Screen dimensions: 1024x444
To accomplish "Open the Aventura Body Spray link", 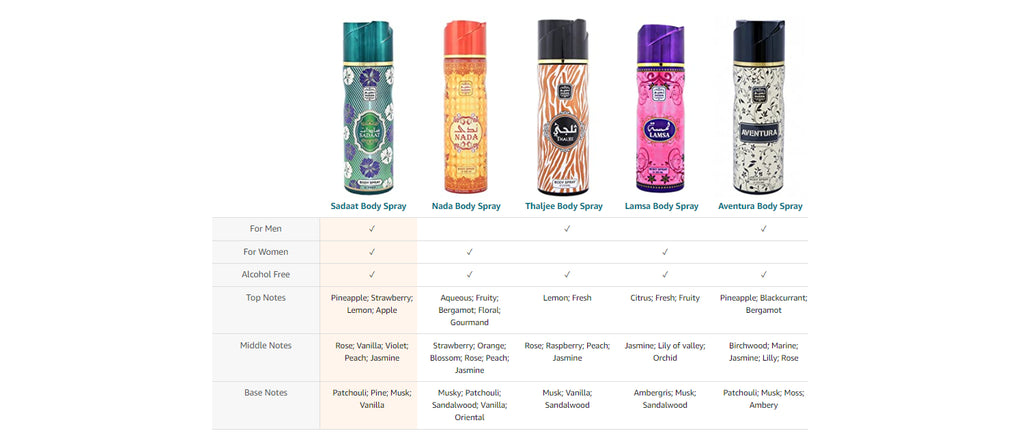I will click(x=760, y=206).
